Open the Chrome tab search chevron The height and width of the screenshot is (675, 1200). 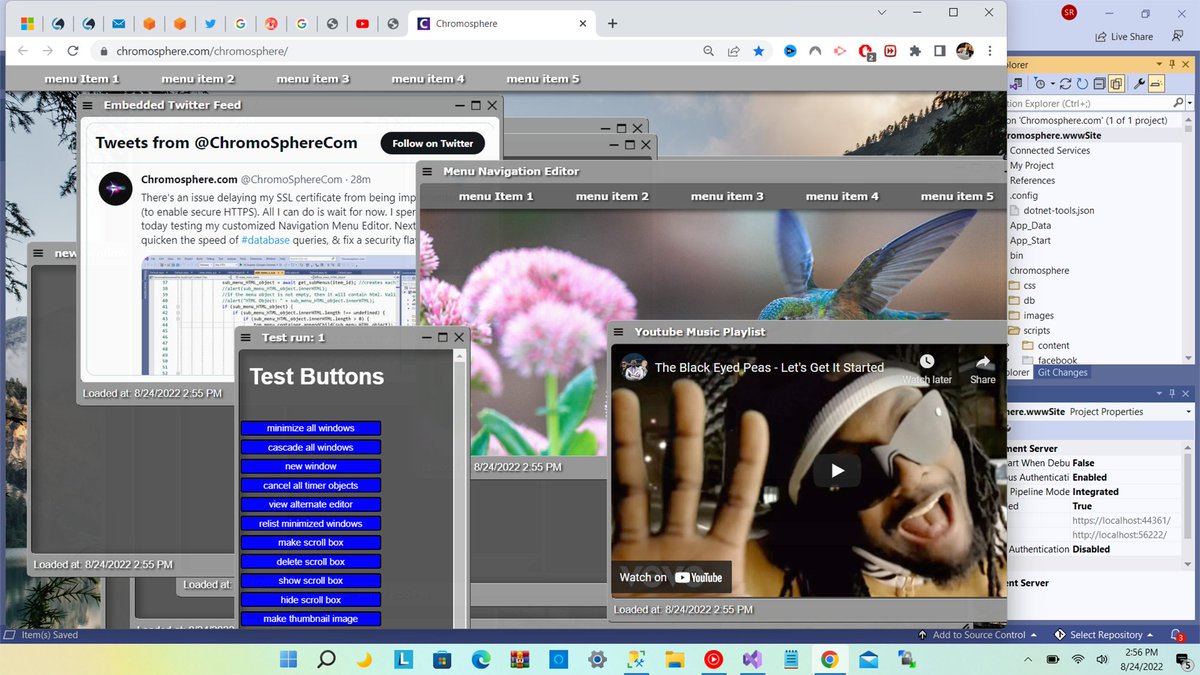(882, 12)
